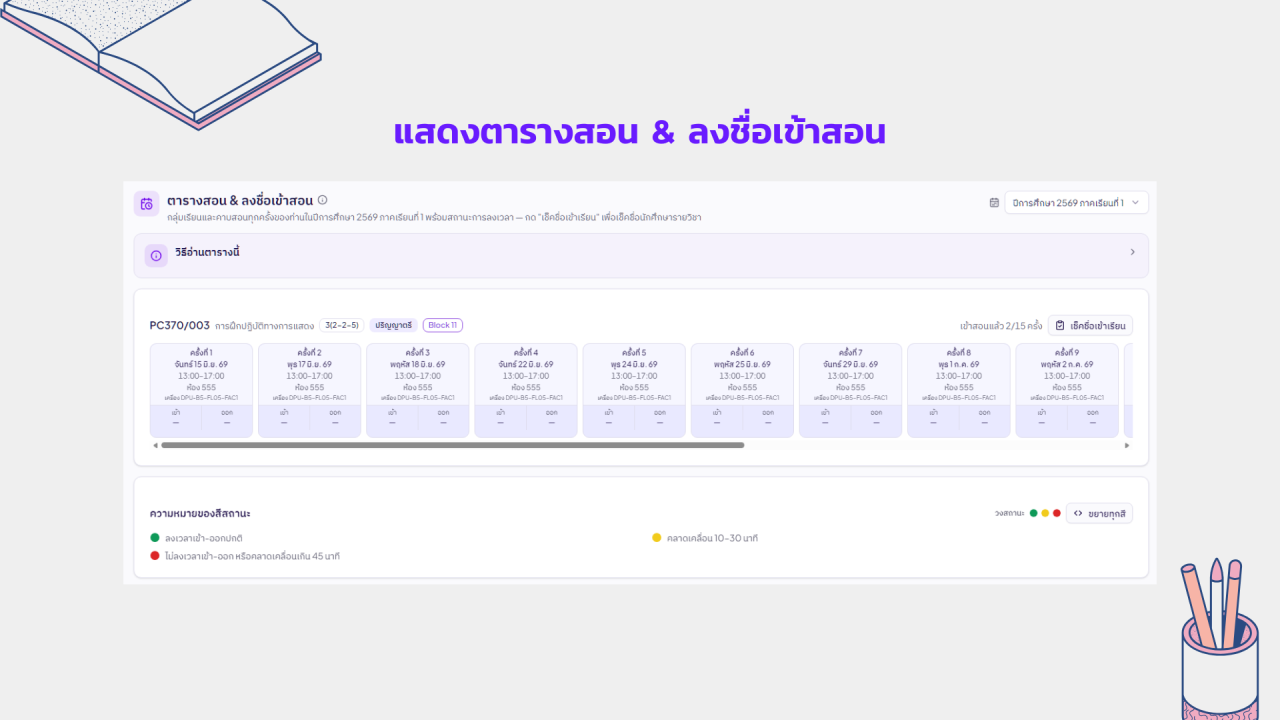The width and height of the screenshot is (1280, 720).
Task: Open the ปีการศึกษา 2569 ภาคเรียนที่ 1 dropdown
Action: pyautogui.click(x=1076, y=203)
